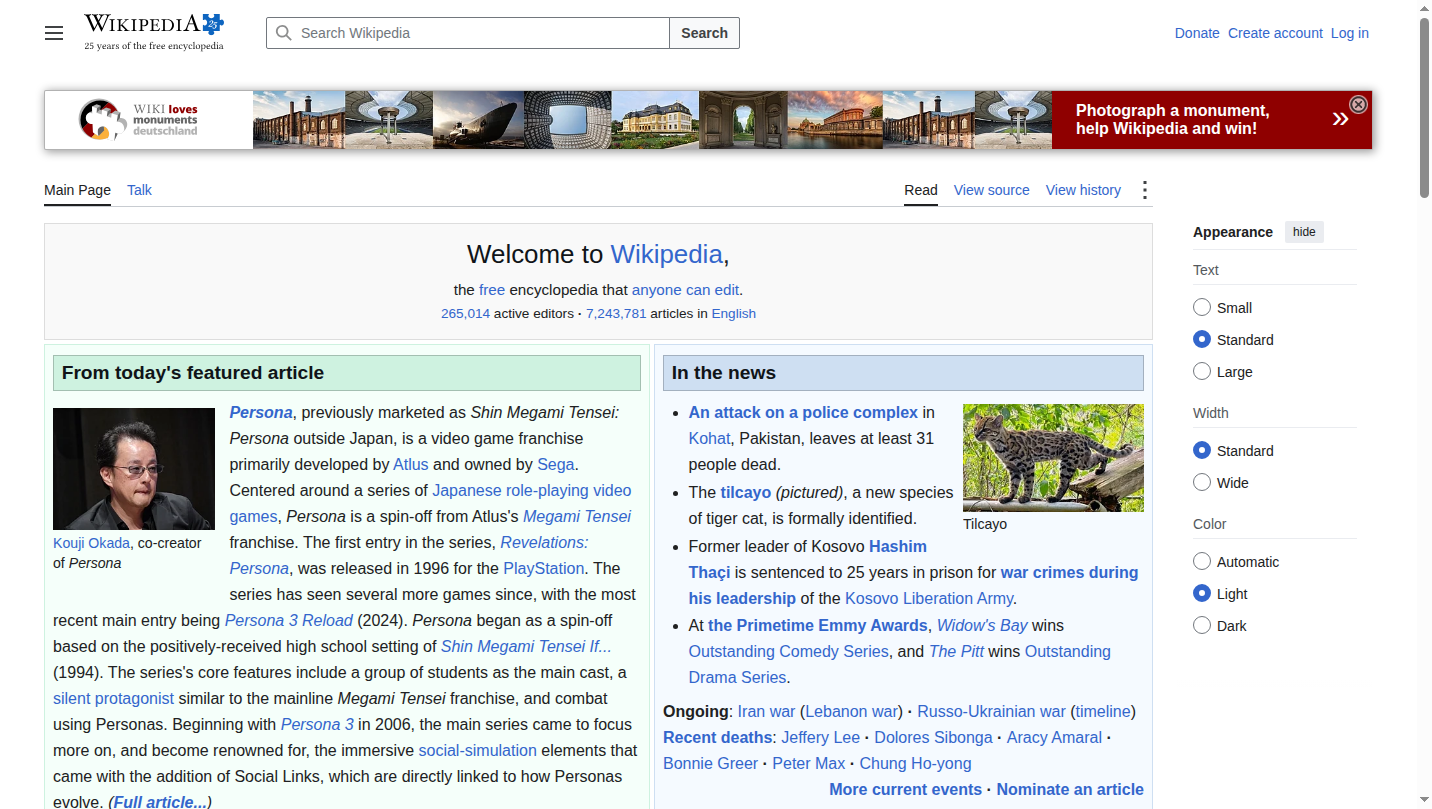The width and height of the screenshot is (1432, 809).
Task: Select the Wide width option
Action: coord(1202,483)
